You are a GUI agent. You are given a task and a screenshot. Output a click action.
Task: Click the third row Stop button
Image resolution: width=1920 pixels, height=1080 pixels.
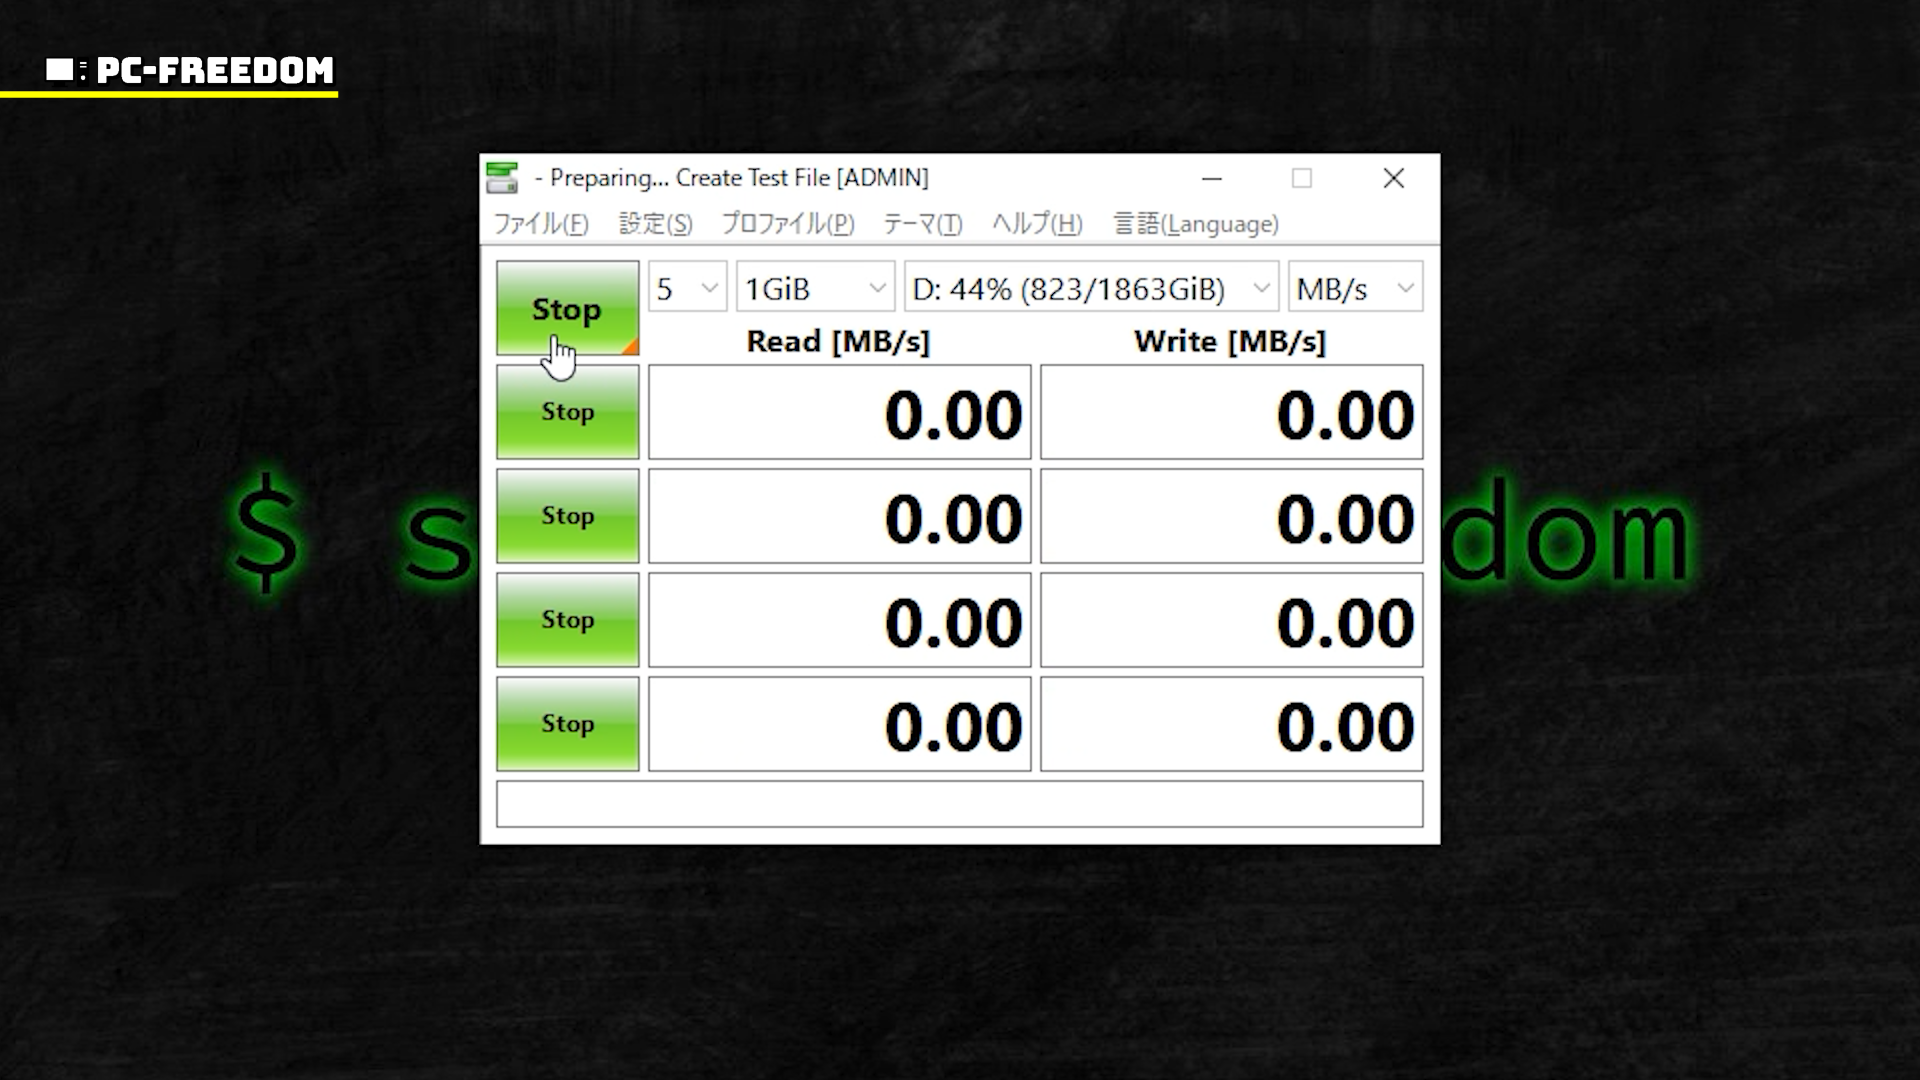(x=567, y=620)
